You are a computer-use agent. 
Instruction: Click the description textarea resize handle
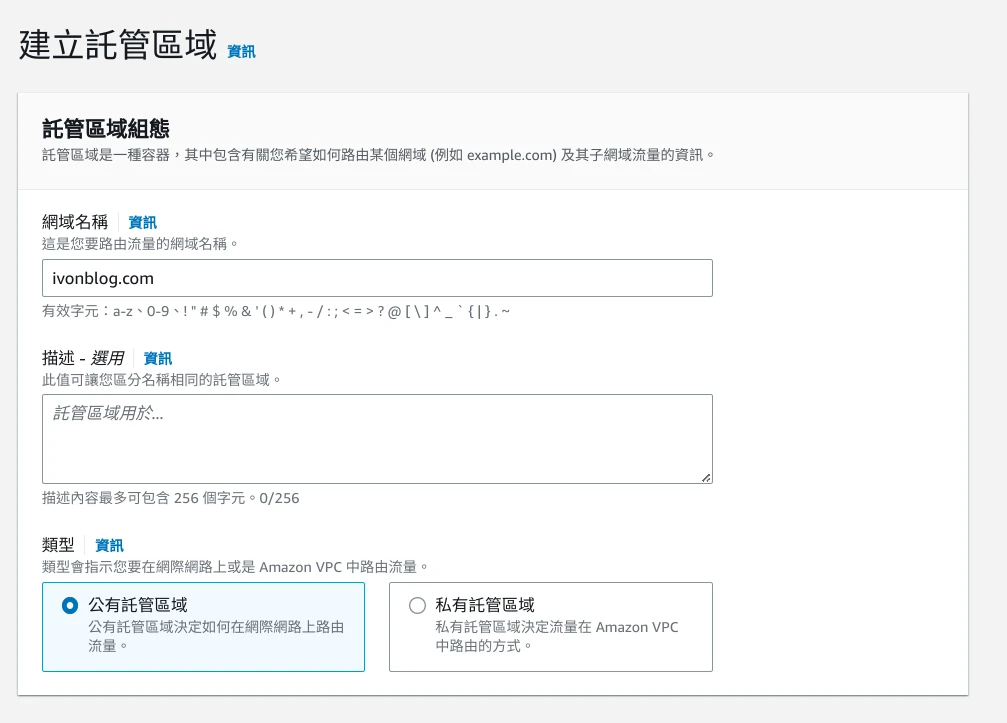(706, 478)
